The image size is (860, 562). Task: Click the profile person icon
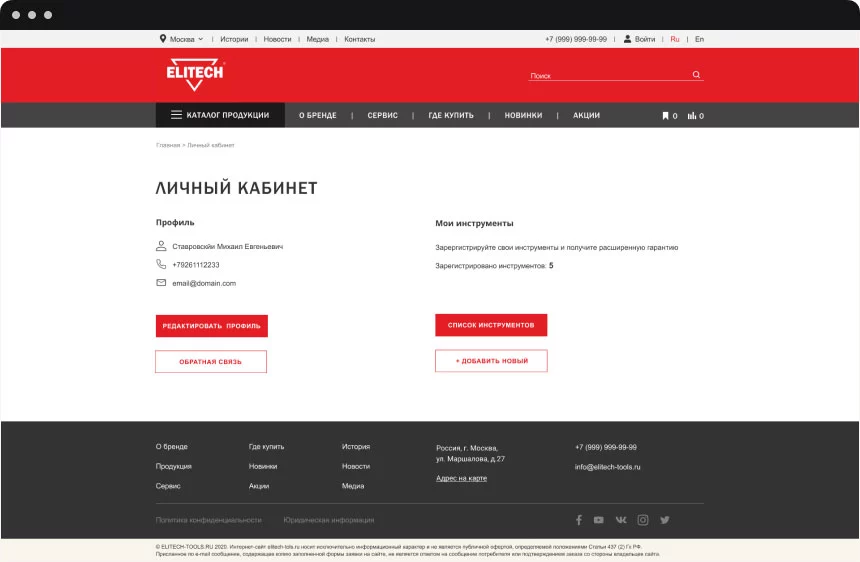coord(161,246)
